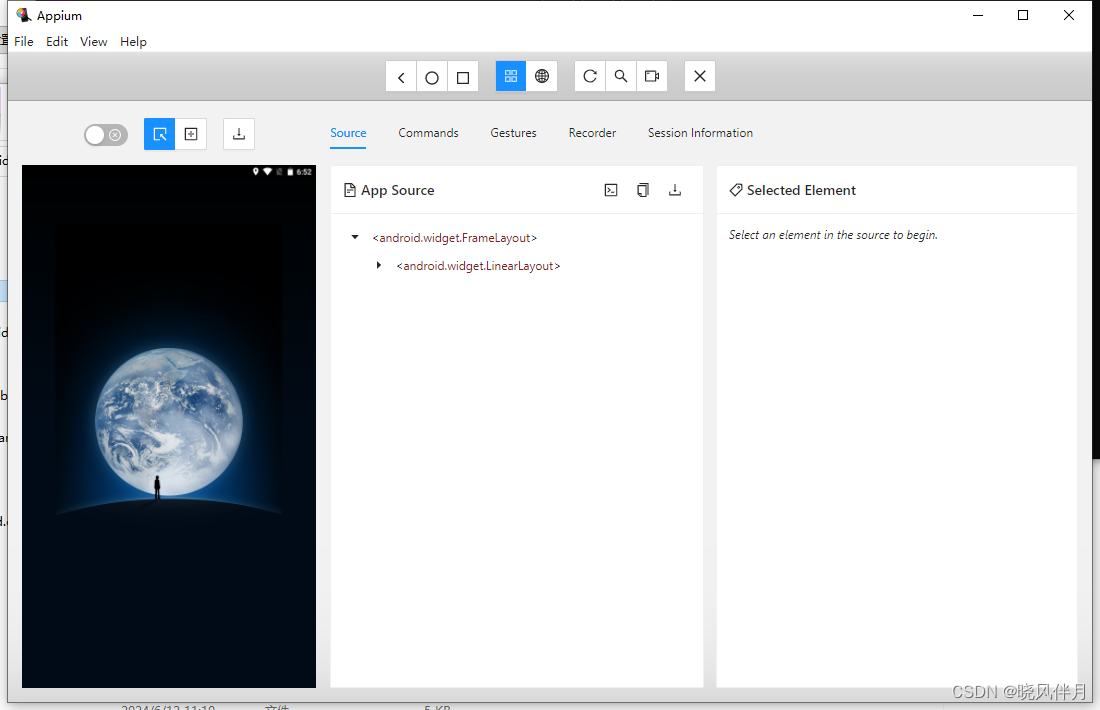Switch to Web/Hybrid App Mode globe icon
1100x710 pixels.
pyautogui.click(x=542, y=76)
